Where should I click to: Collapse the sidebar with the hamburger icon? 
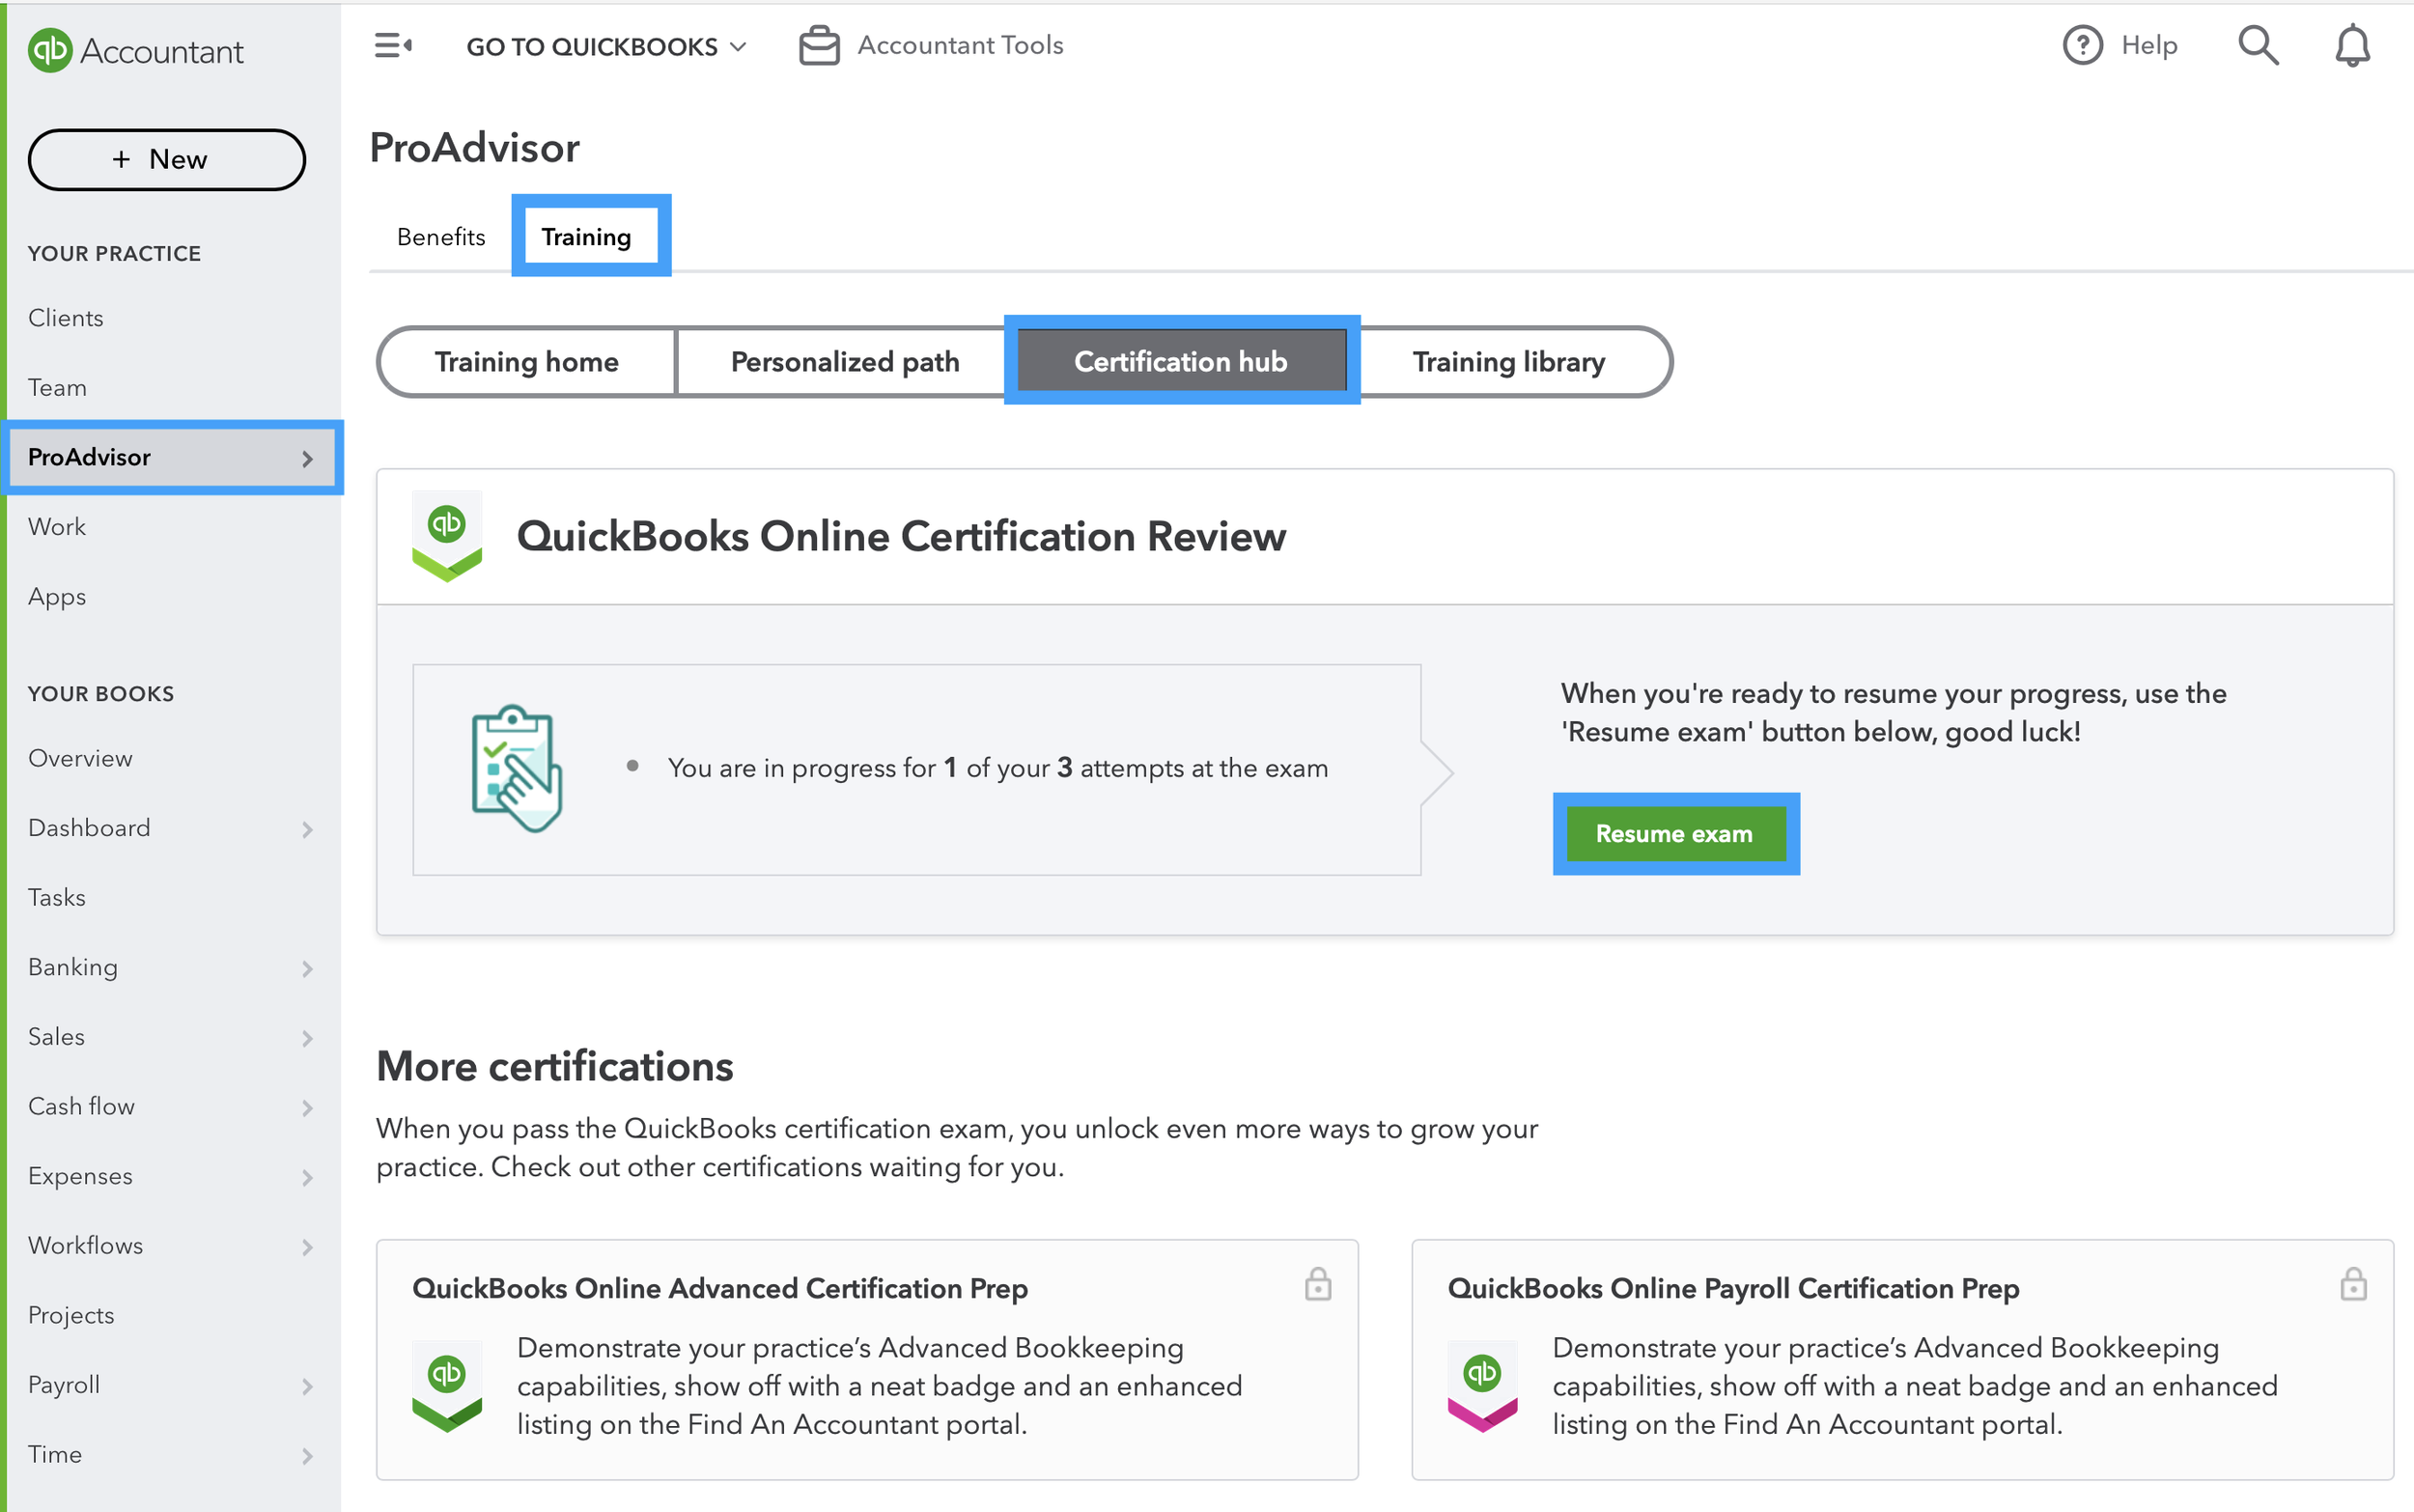(392, 46)
